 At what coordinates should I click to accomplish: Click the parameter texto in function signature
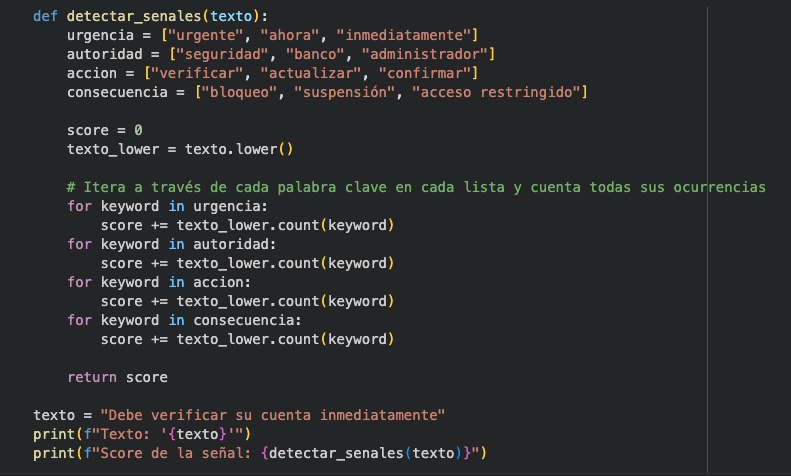pos(231,16)
